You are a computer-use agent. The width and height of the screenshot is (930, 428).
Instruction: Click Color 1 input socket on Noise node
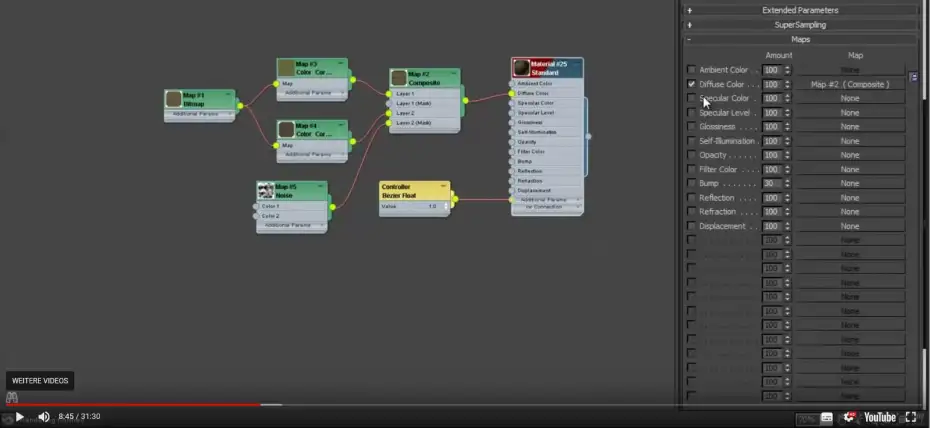click(256, 206)
